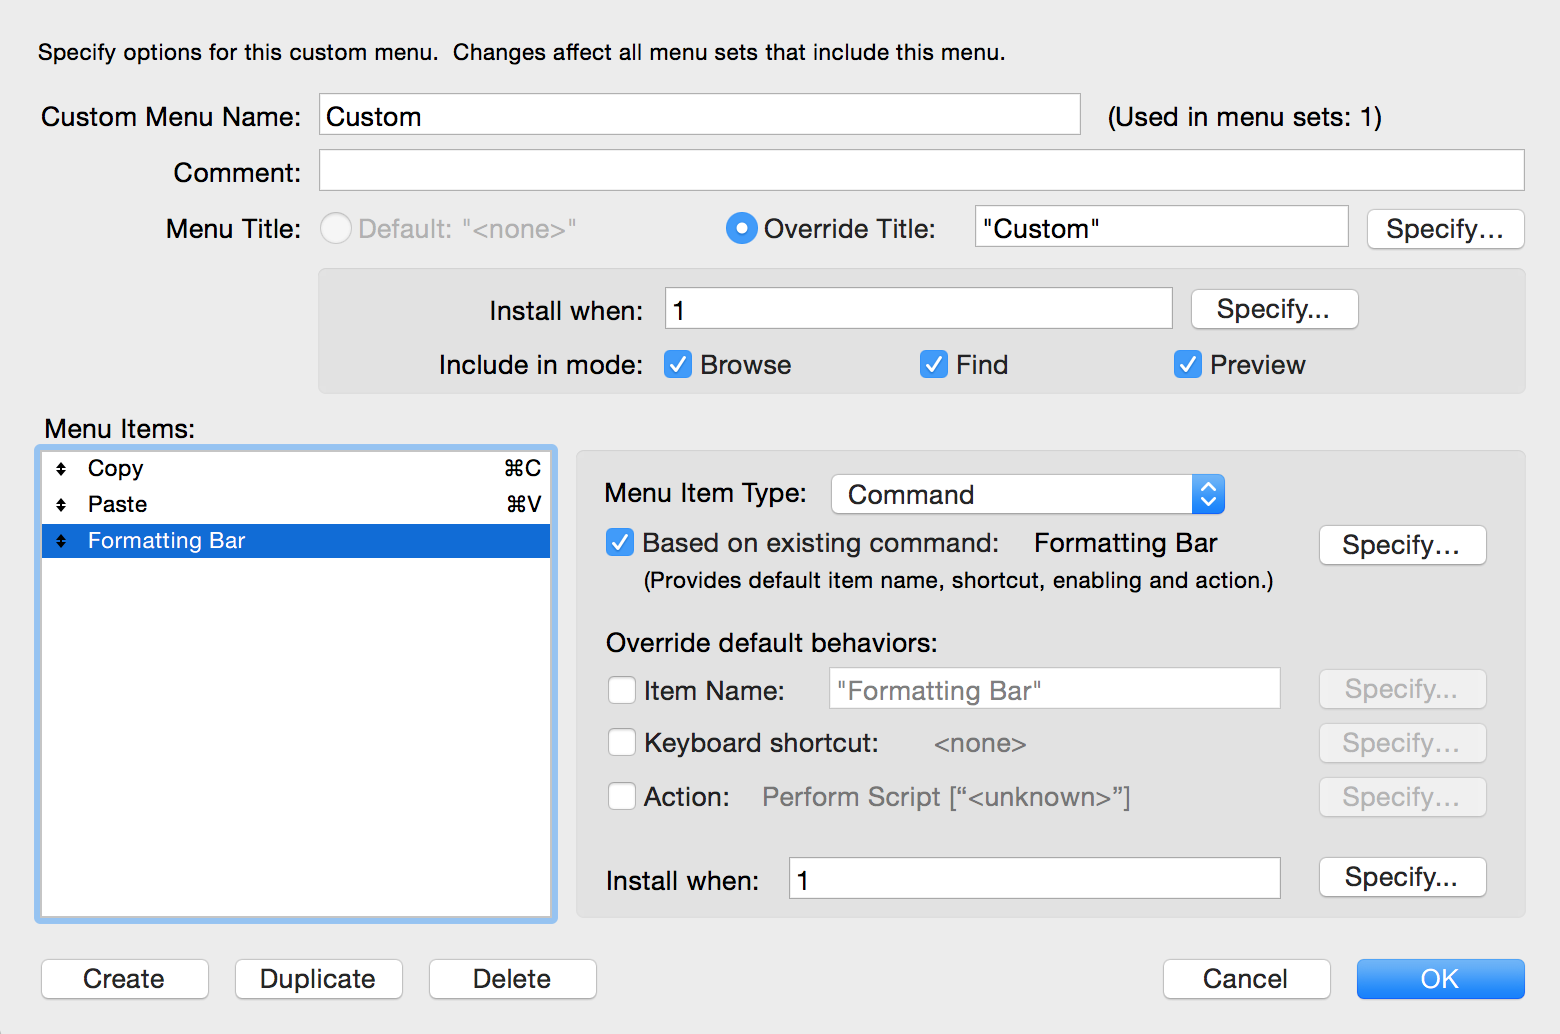Enable the Item Name override checkbox

(x=622, y=691)
